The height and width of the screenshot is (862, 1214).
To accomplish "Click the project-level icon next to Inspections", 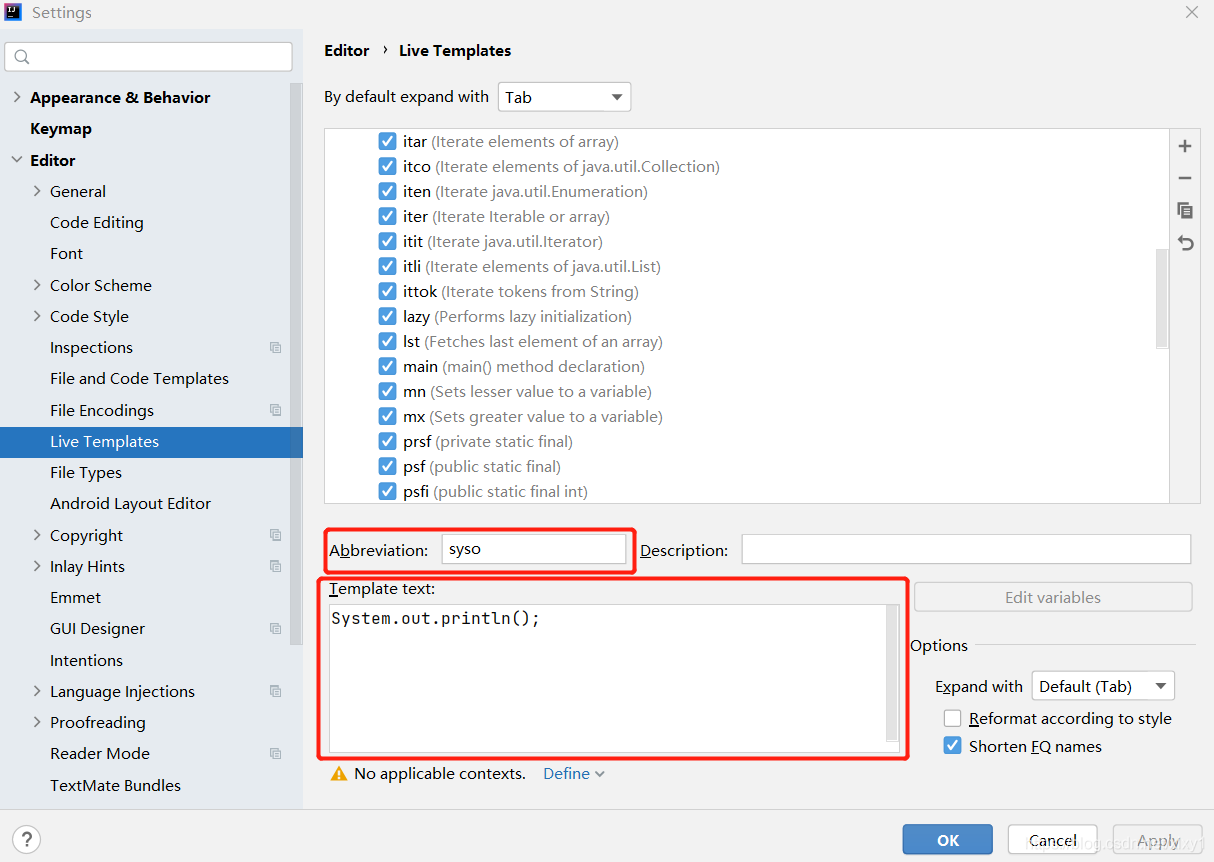I will tap(276, 348).
